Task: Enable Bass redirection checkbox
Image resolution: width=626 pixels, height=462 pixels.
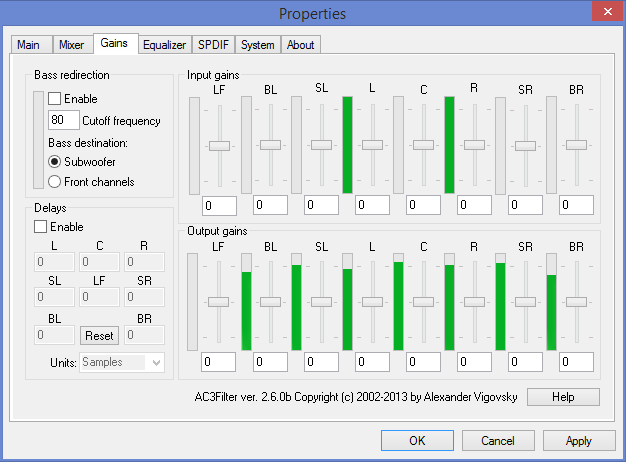Action: pyautogui.click(x=55, y=99)
